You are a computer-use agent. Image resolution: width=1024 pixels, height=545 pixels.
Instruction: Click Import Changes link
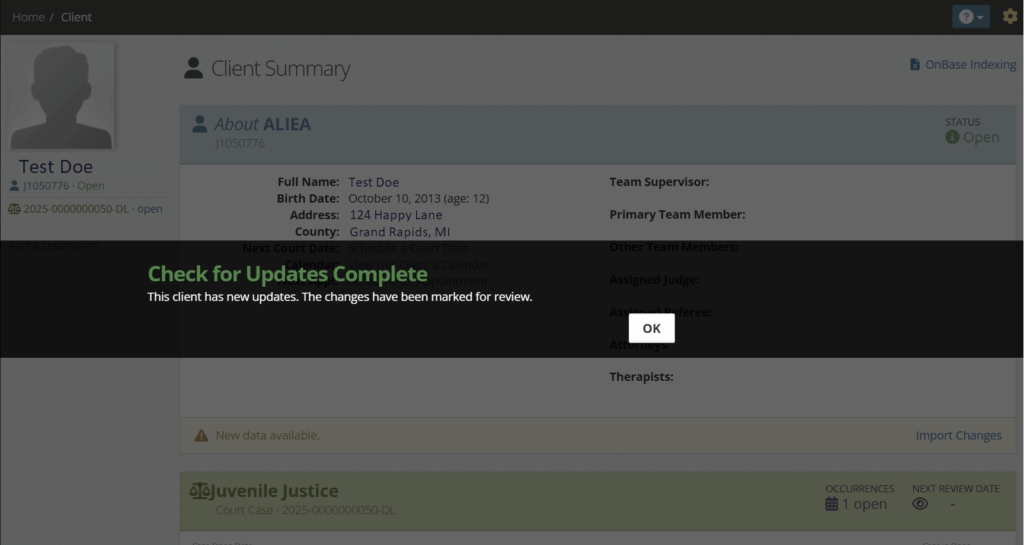(958, 436)
